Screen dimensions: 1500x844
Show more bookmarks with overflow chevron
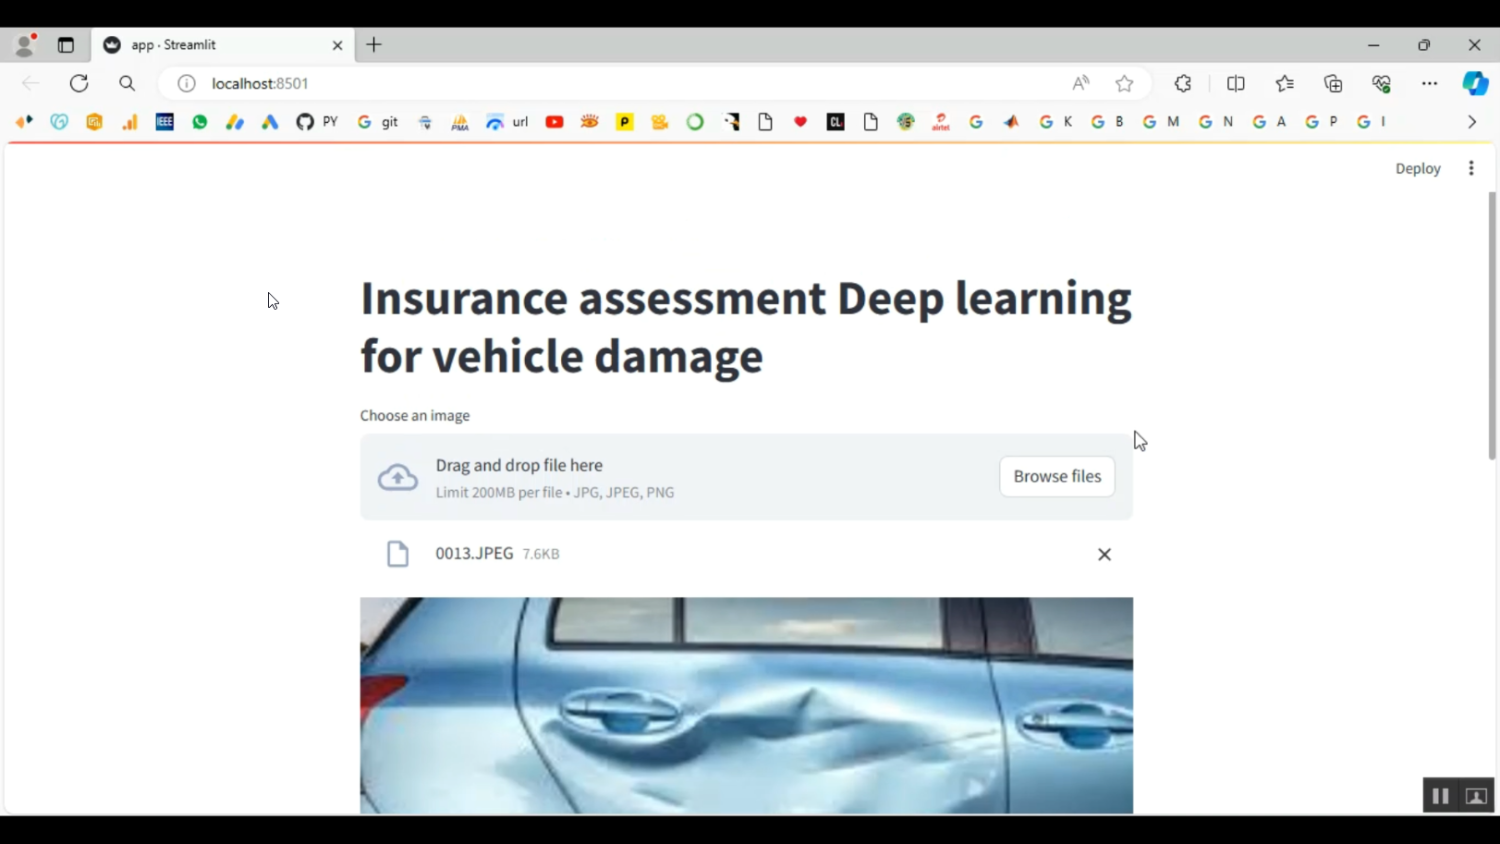1472,122
